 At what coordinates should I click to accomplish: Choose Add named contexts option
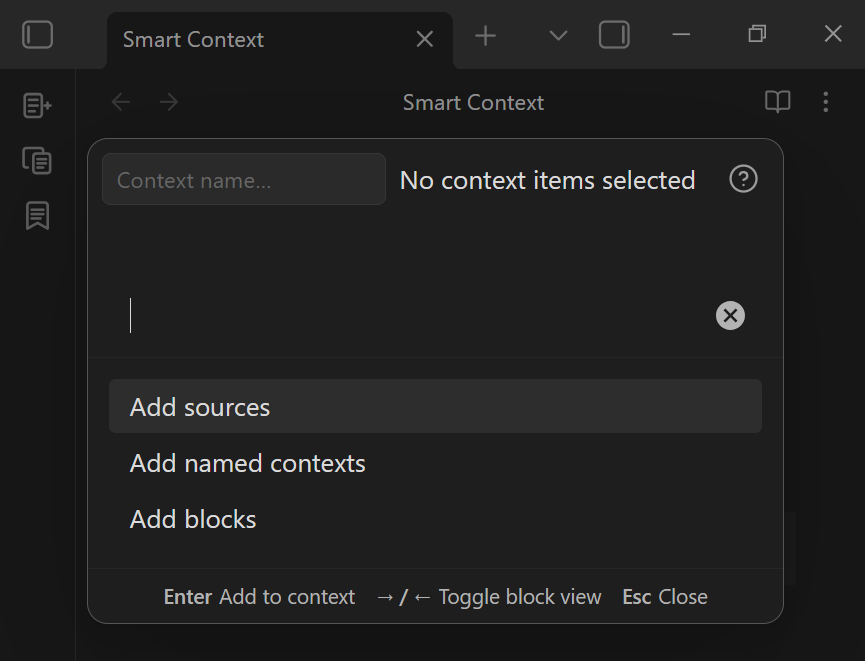435,463
